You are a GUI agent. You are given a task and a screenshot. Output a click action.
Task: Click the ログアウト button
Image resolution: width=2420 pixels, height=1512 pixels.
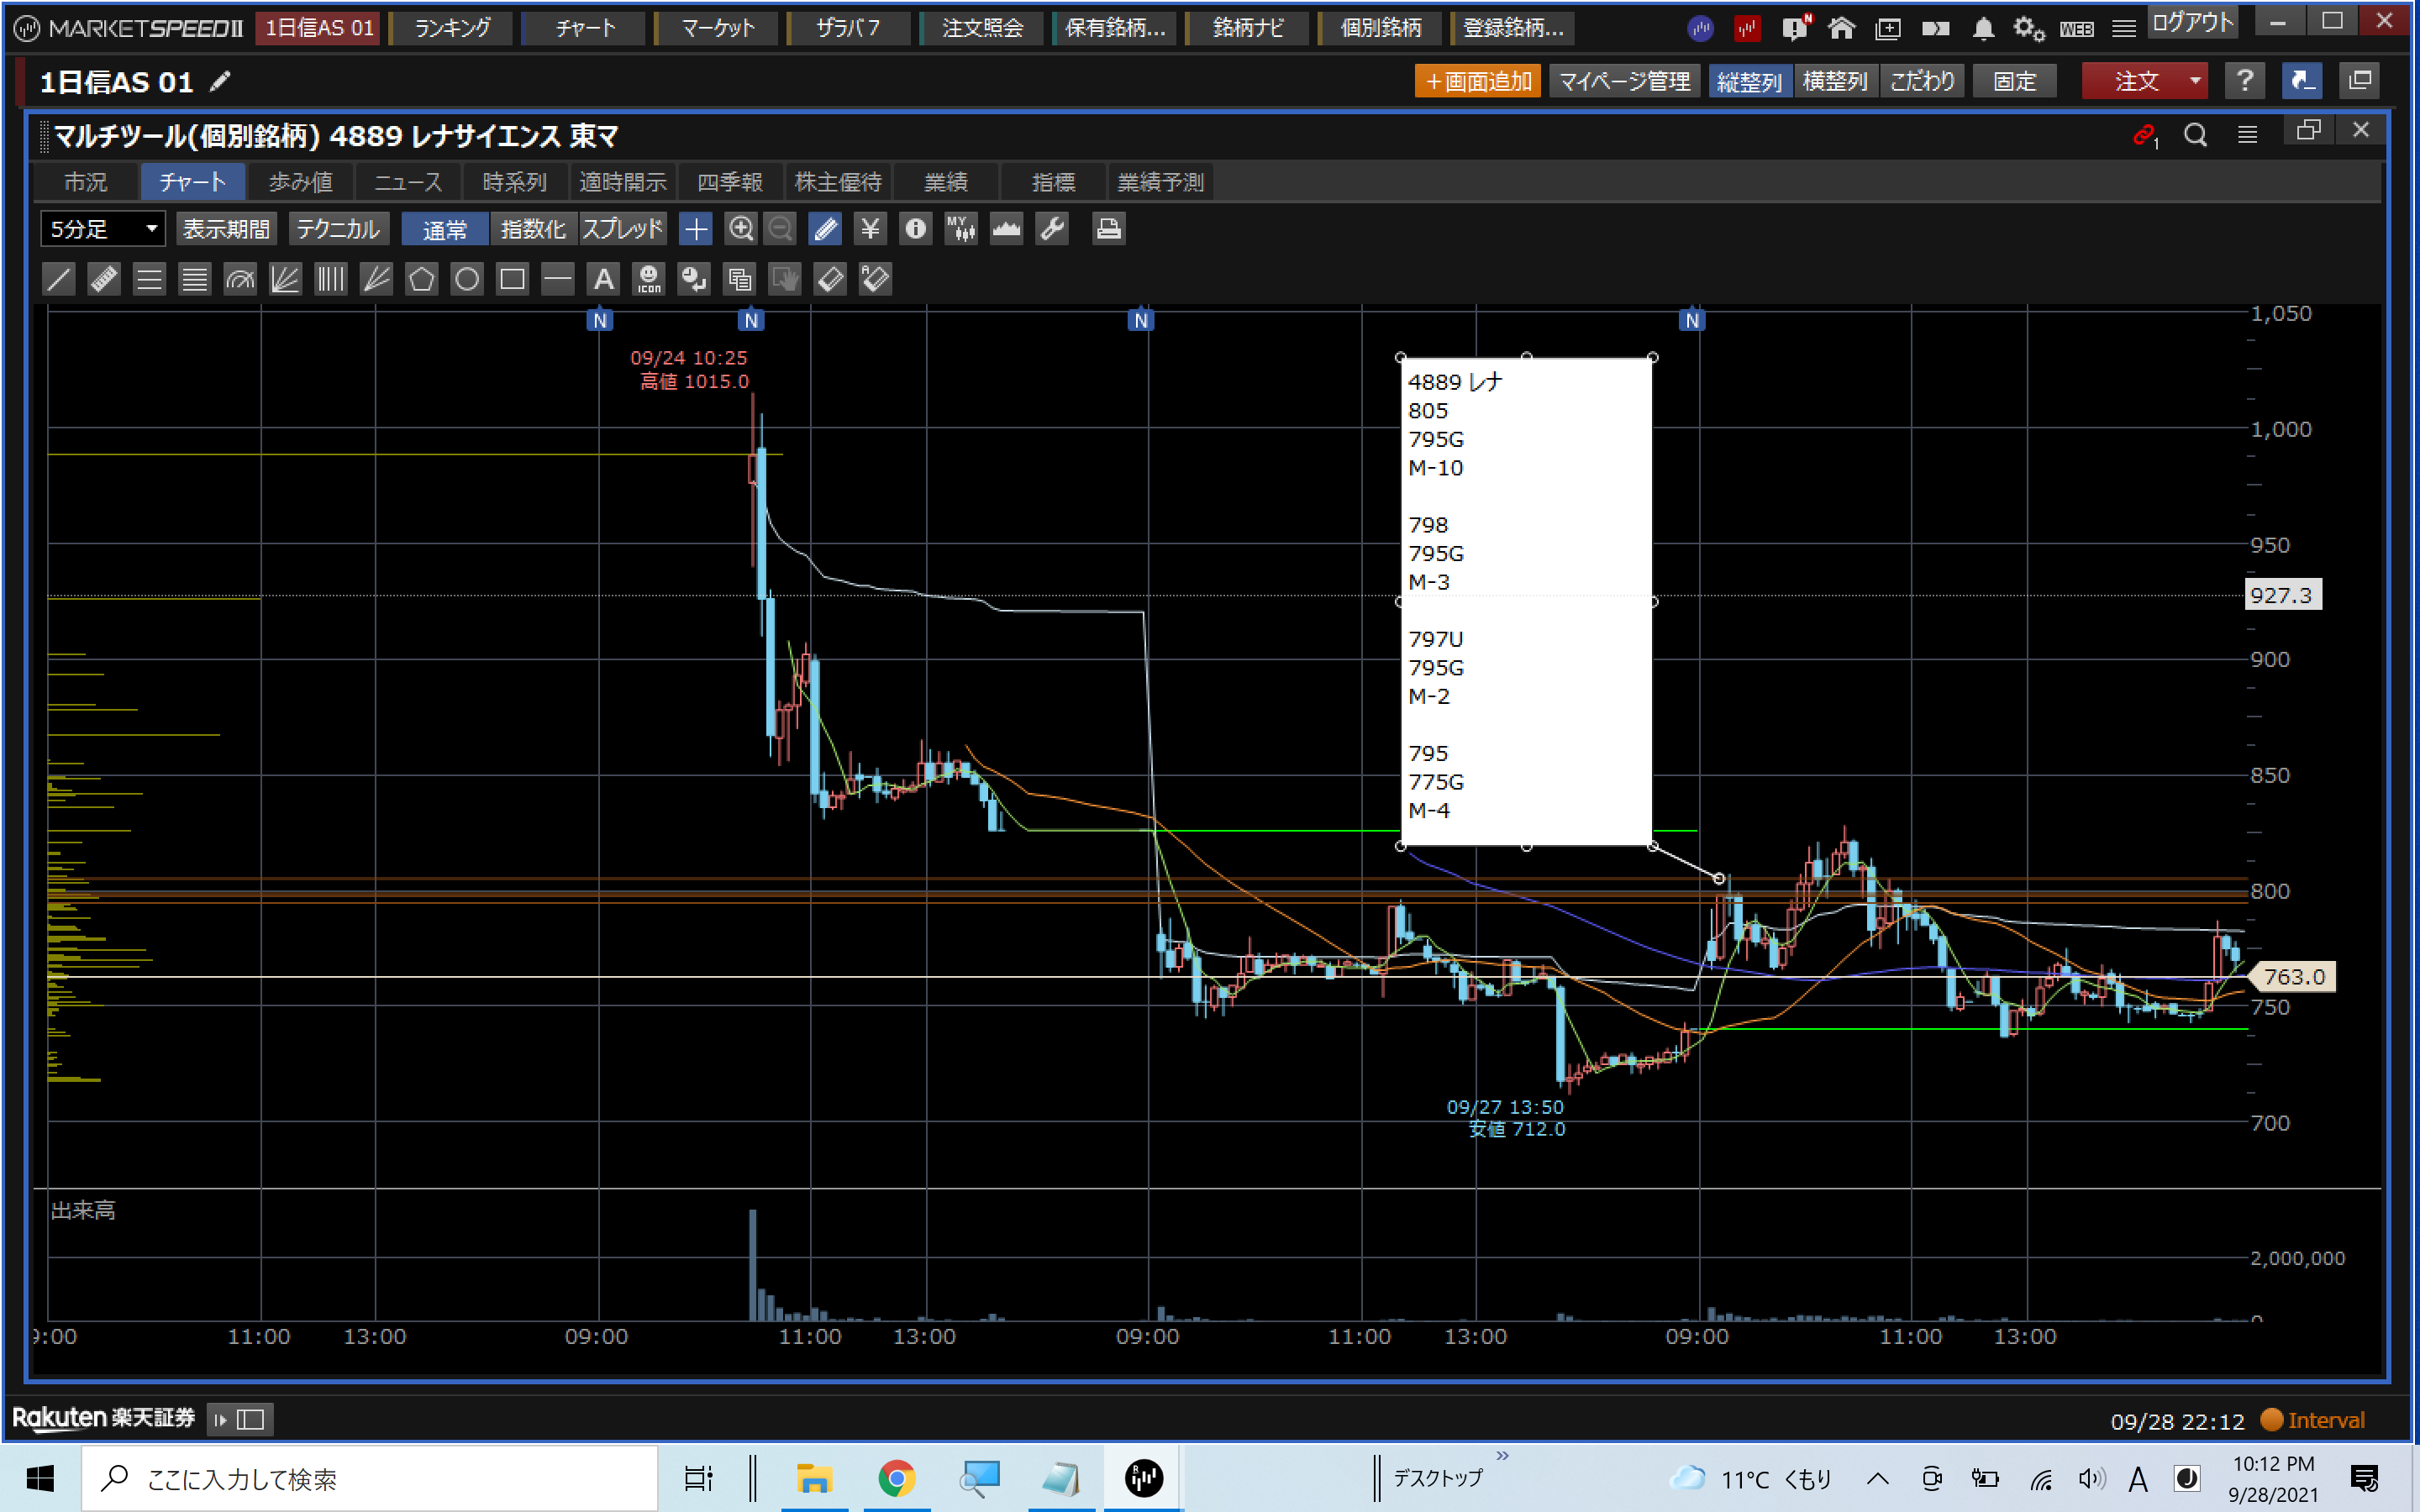click(x=2191, y=23)
